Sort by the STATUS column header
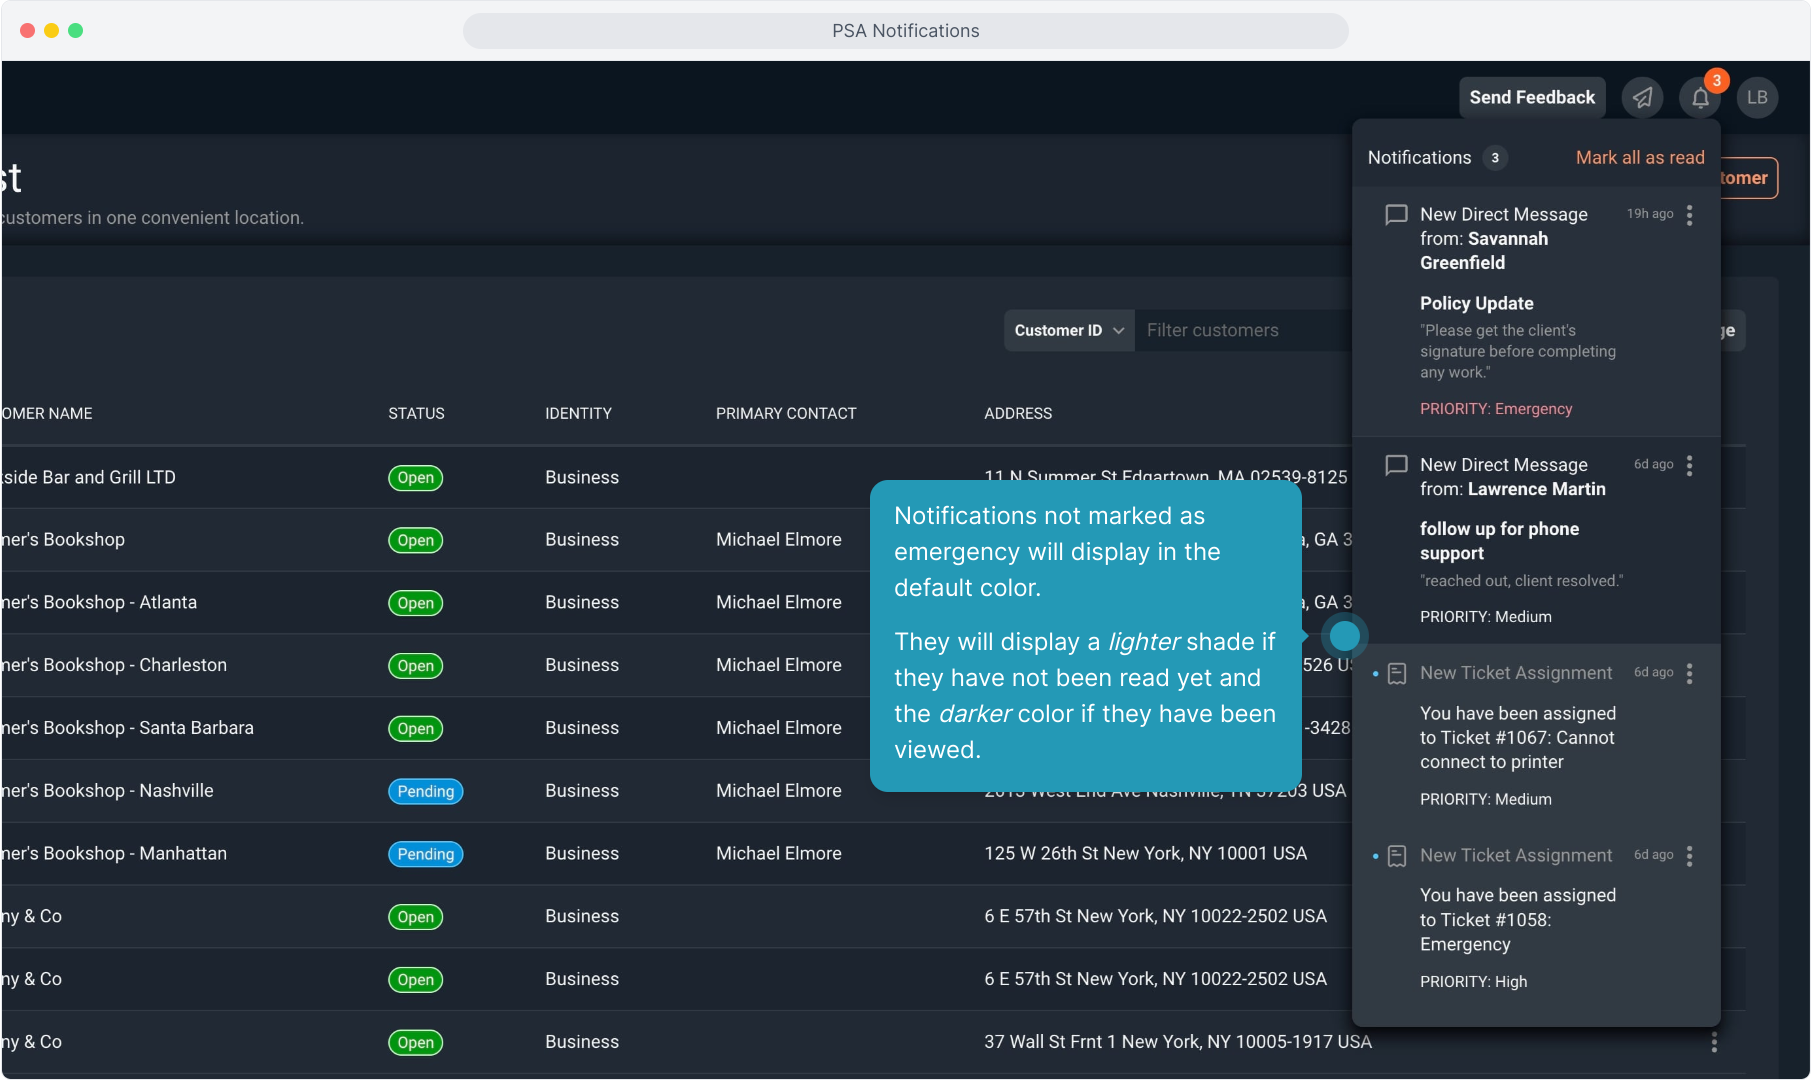Viewport: 1812px width, 1080px height. point(416,414)
